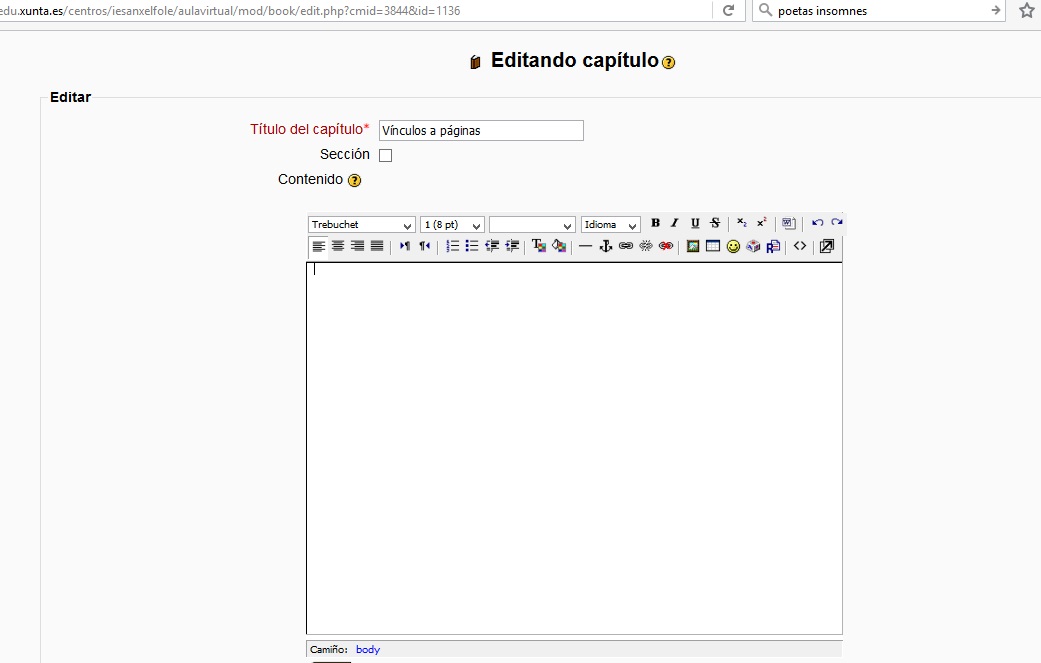Apply strikethrough formatting
Viewport: 1041px width, 663px height.
(x=714, y=223)
